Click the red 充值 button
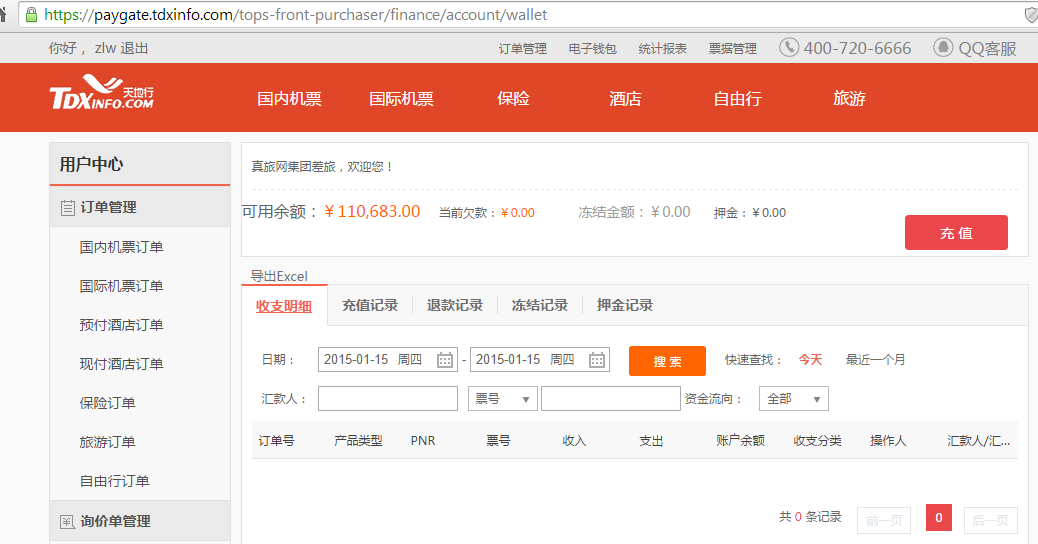 tap(956, 232)
